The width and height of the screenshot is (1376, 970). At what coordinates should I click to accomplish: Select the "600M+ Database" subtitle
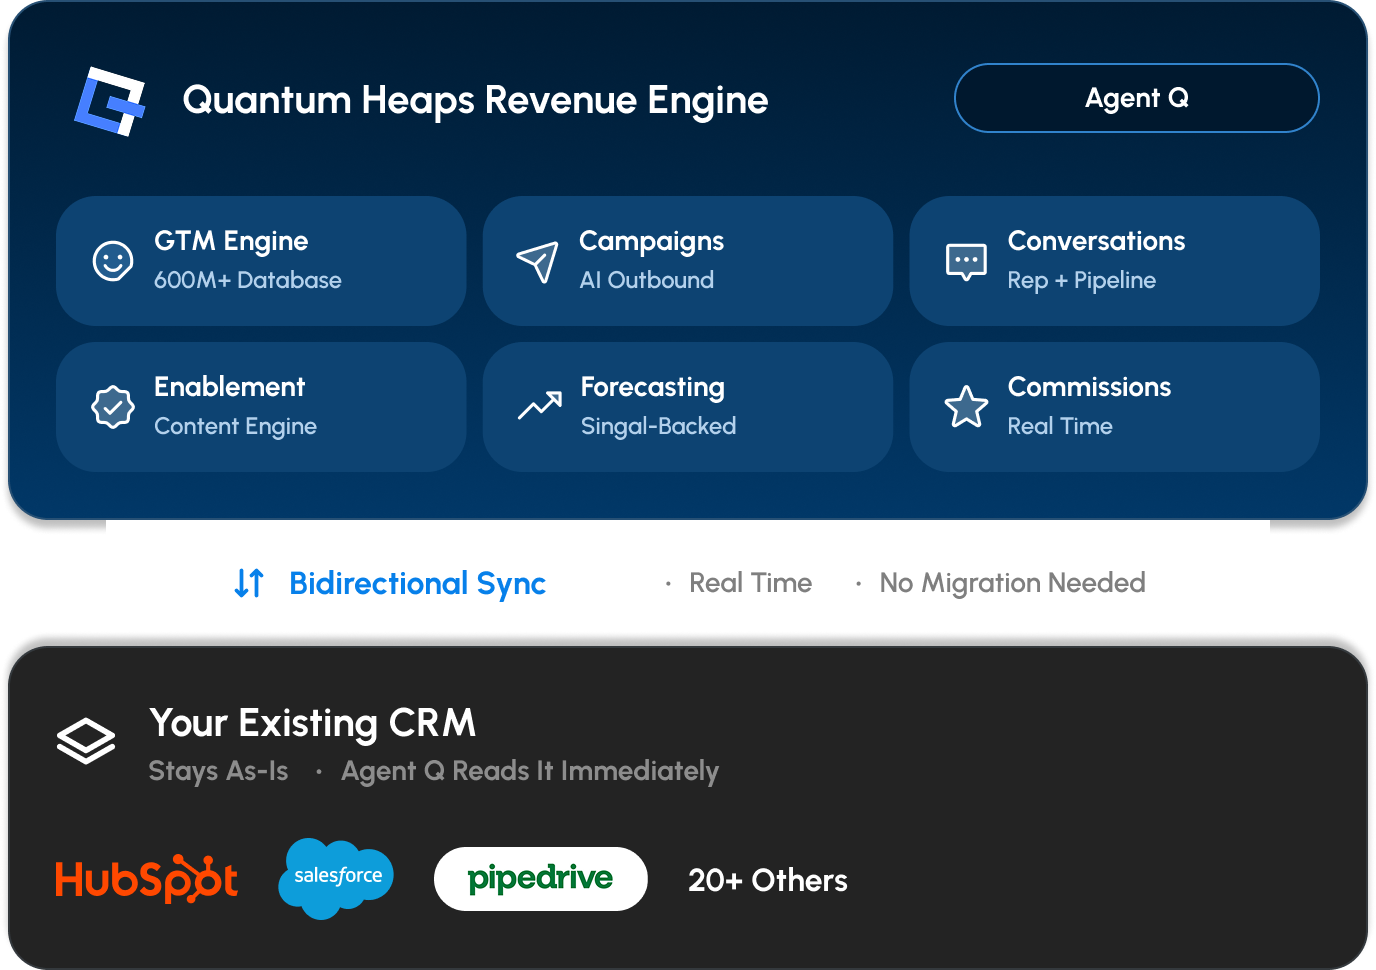[248, 280]
